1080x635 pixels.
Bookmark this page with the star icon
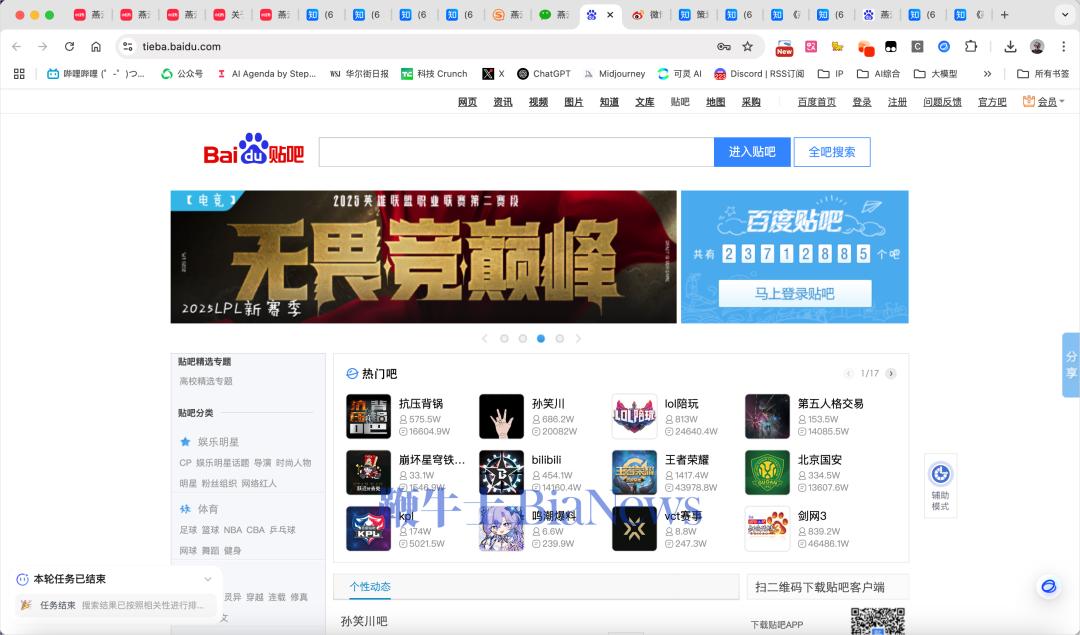(747, 47)
